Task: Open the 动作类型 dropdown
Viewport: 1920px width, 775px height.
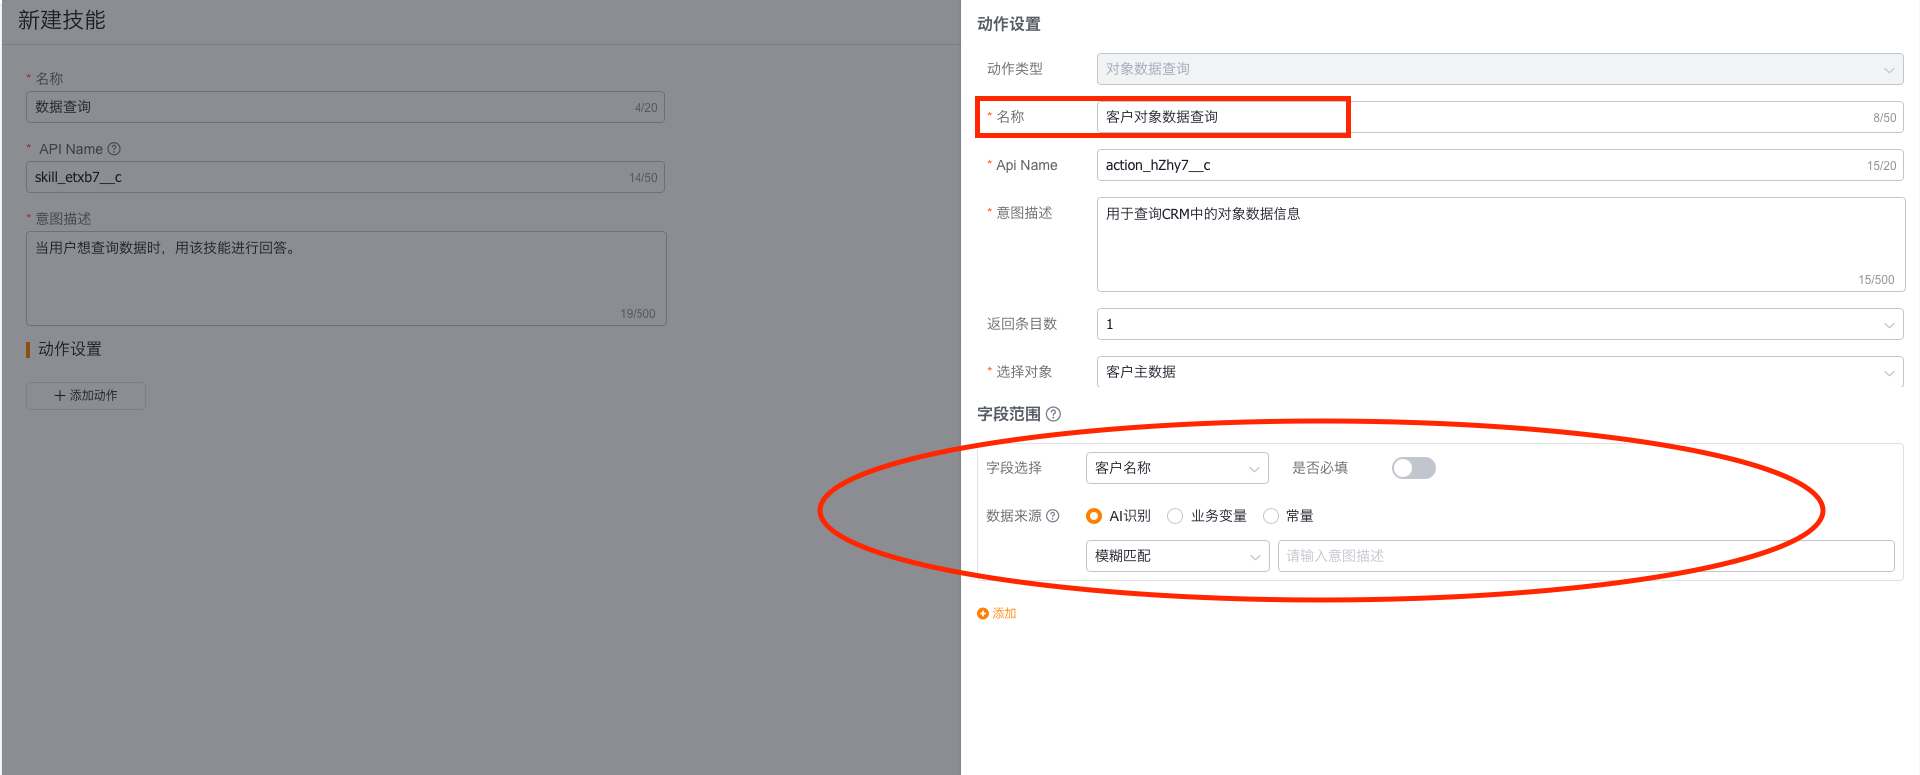Action: (1500, 69)
